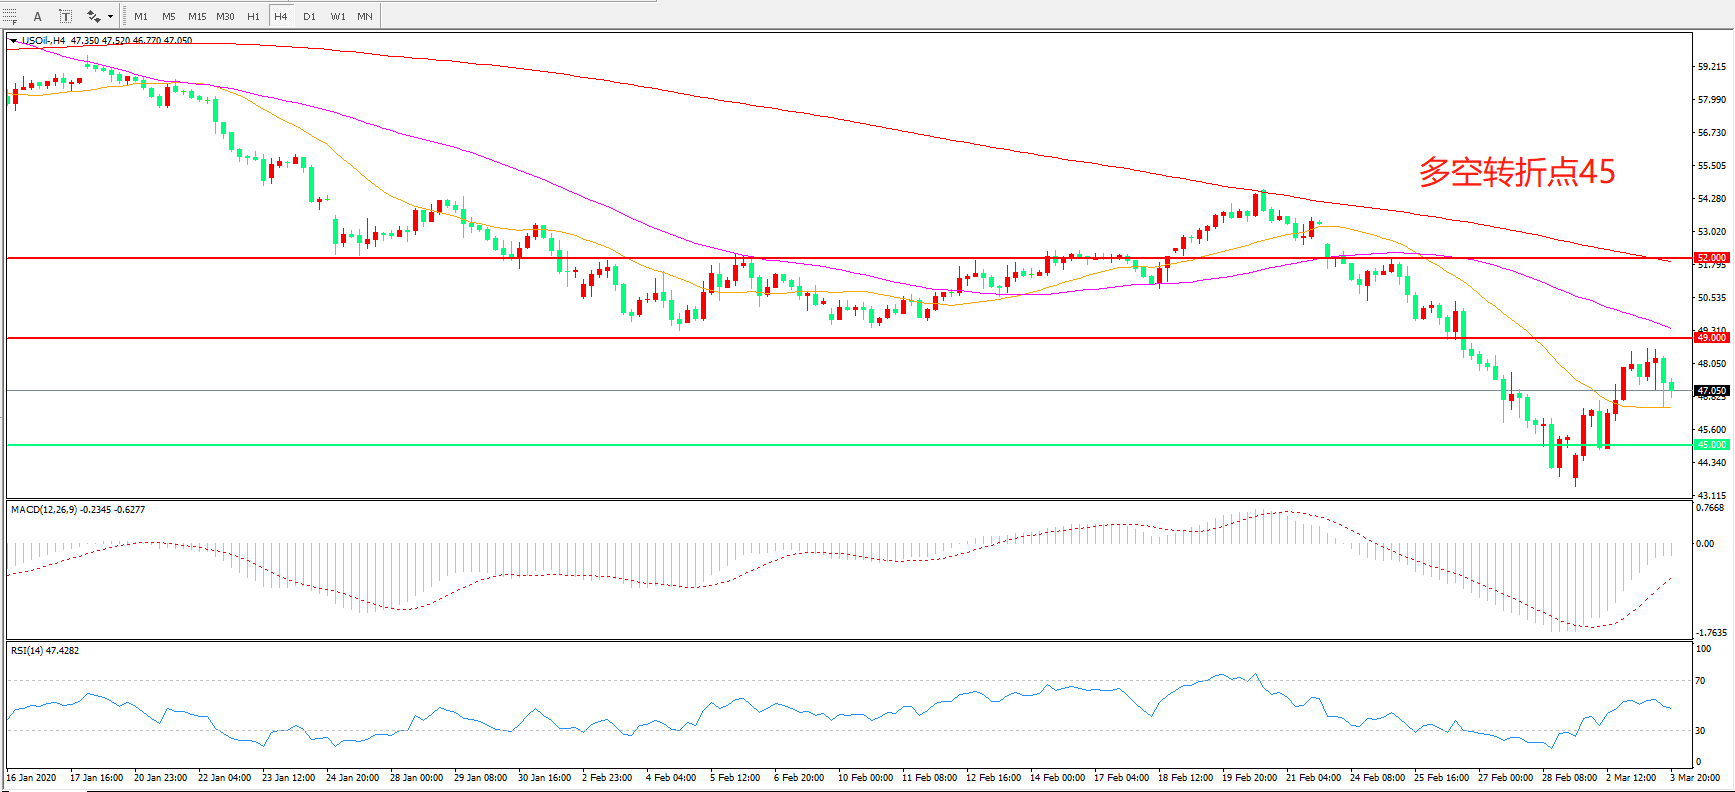Select the Text Label tool
The height and width of the screenshot is (792, 1735).
tap(65, 16)
